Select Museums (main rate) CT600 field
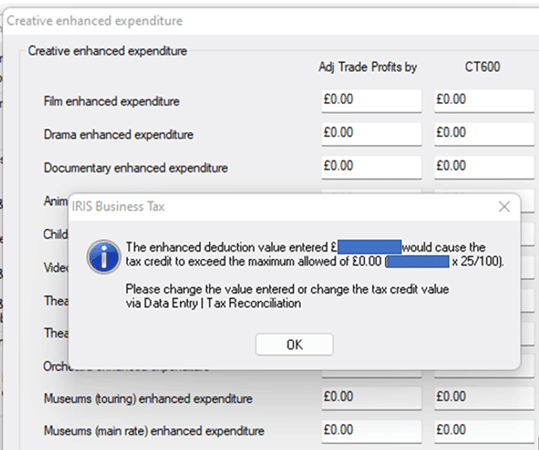 (484, 431)
